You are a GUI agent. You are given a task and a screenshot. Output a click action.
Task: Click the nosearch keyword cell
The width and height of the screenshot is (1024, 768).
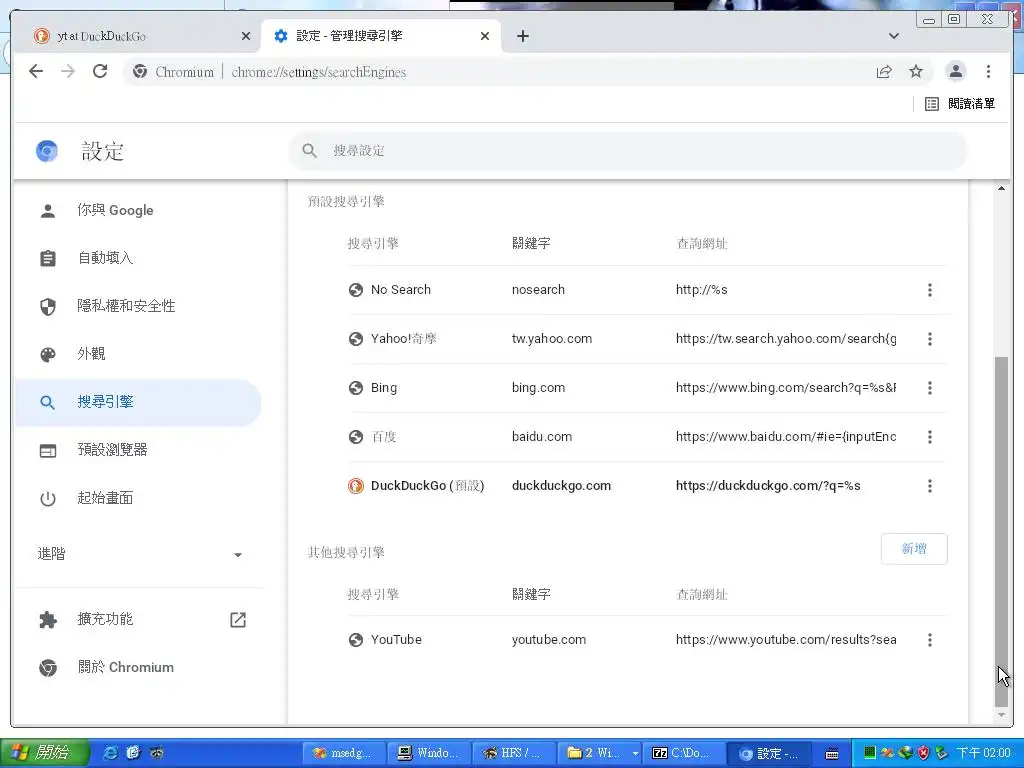coord(538,290)
